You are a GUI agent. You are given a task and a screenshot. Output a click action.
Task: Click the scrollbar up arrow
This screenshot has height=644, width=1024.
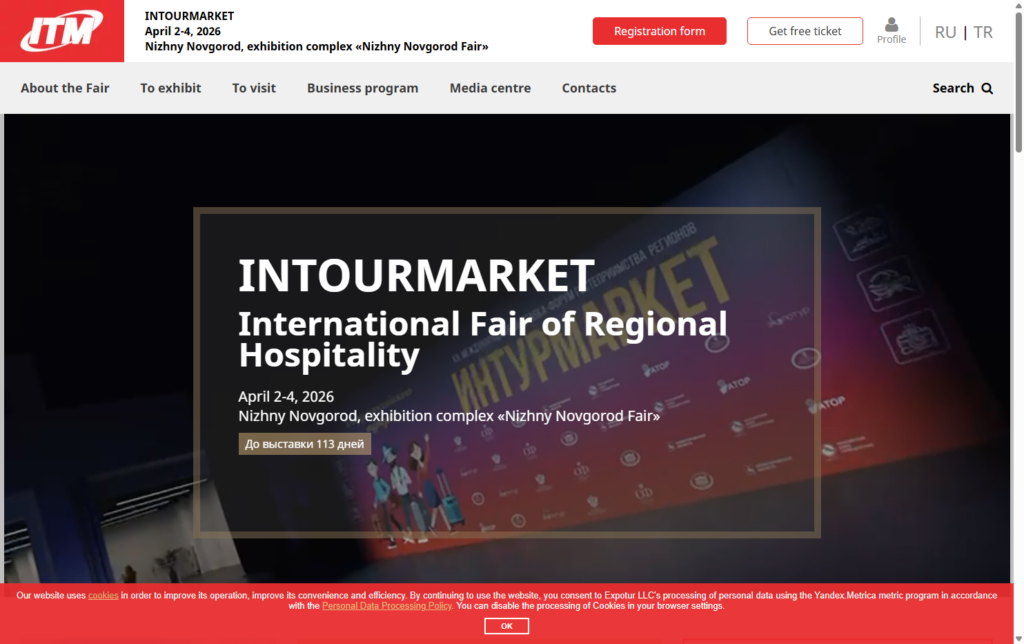(x=1018, y=6)
